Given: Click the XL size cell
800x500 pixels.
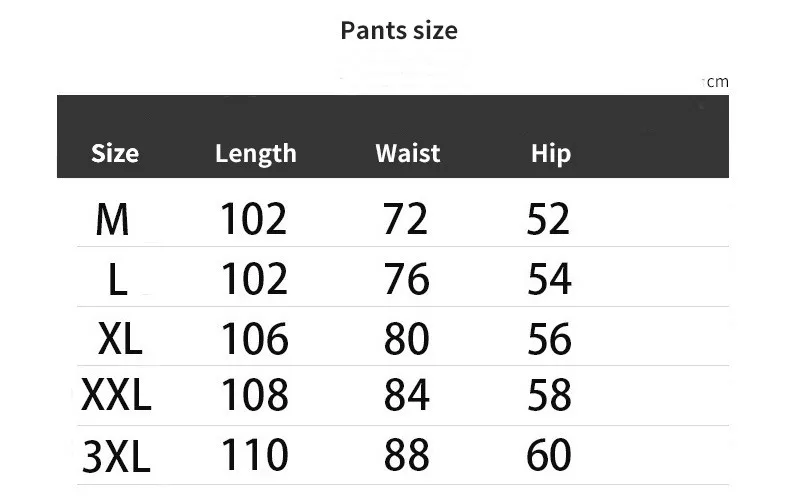Looking at the screenshot, I should tap(119, 339).
